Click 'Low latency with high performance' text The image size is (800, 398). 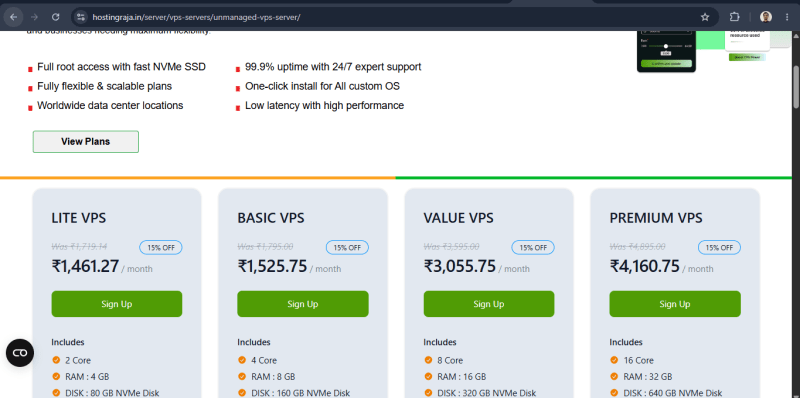(324, 106)
